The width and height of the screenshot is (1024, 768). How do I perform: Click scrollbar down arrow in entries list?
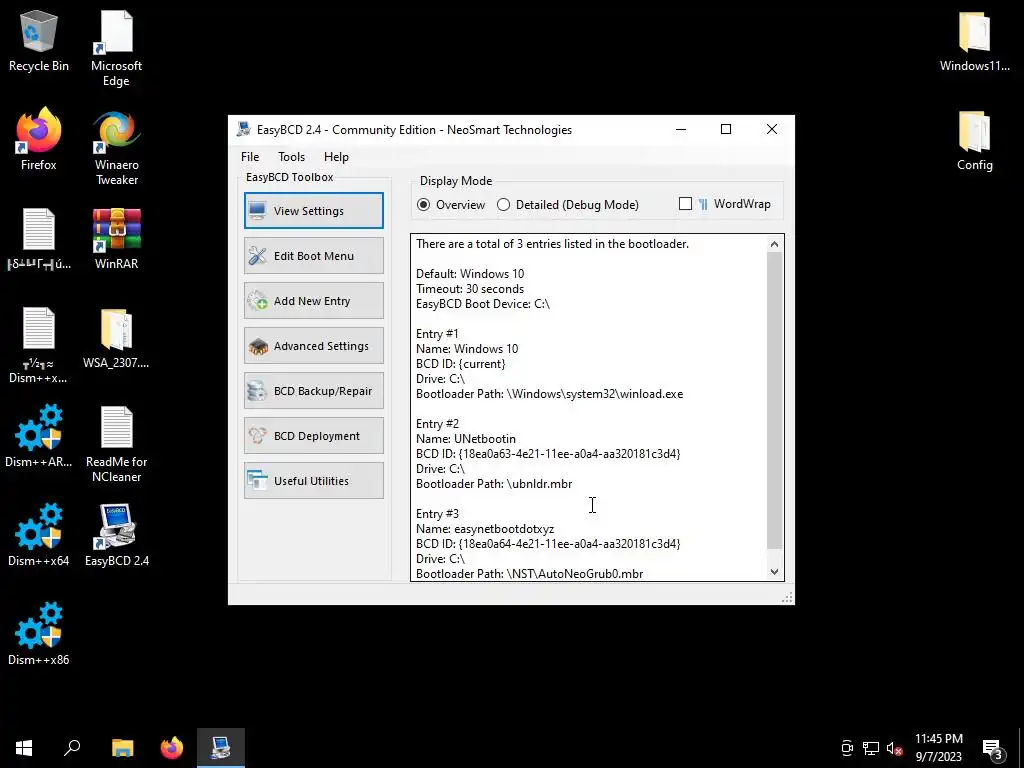[x=774, y=571]
